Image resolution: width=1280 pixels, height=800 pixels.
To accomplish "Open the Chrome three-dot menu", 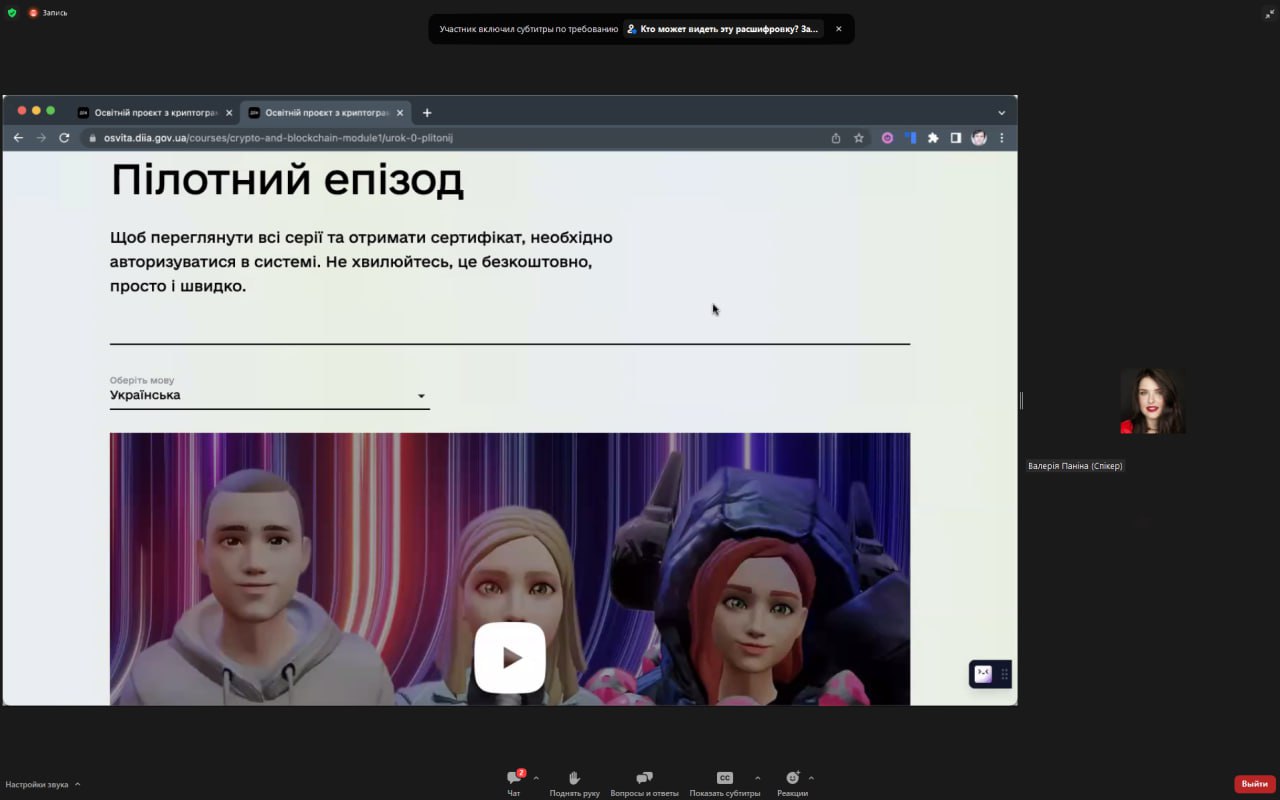I will coord(1001,138).
